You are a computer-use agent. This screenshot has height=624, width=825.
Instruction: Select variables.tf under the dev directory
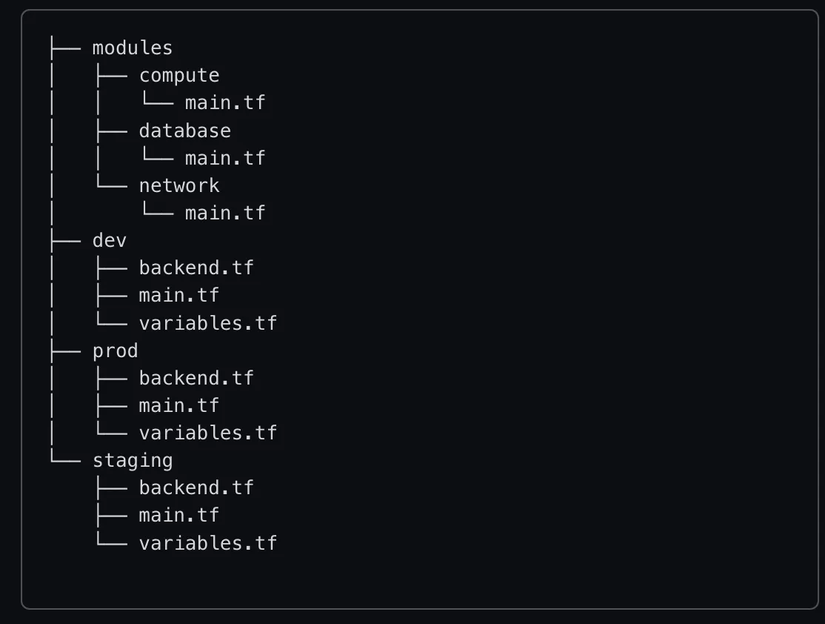[x=208, y=323]
